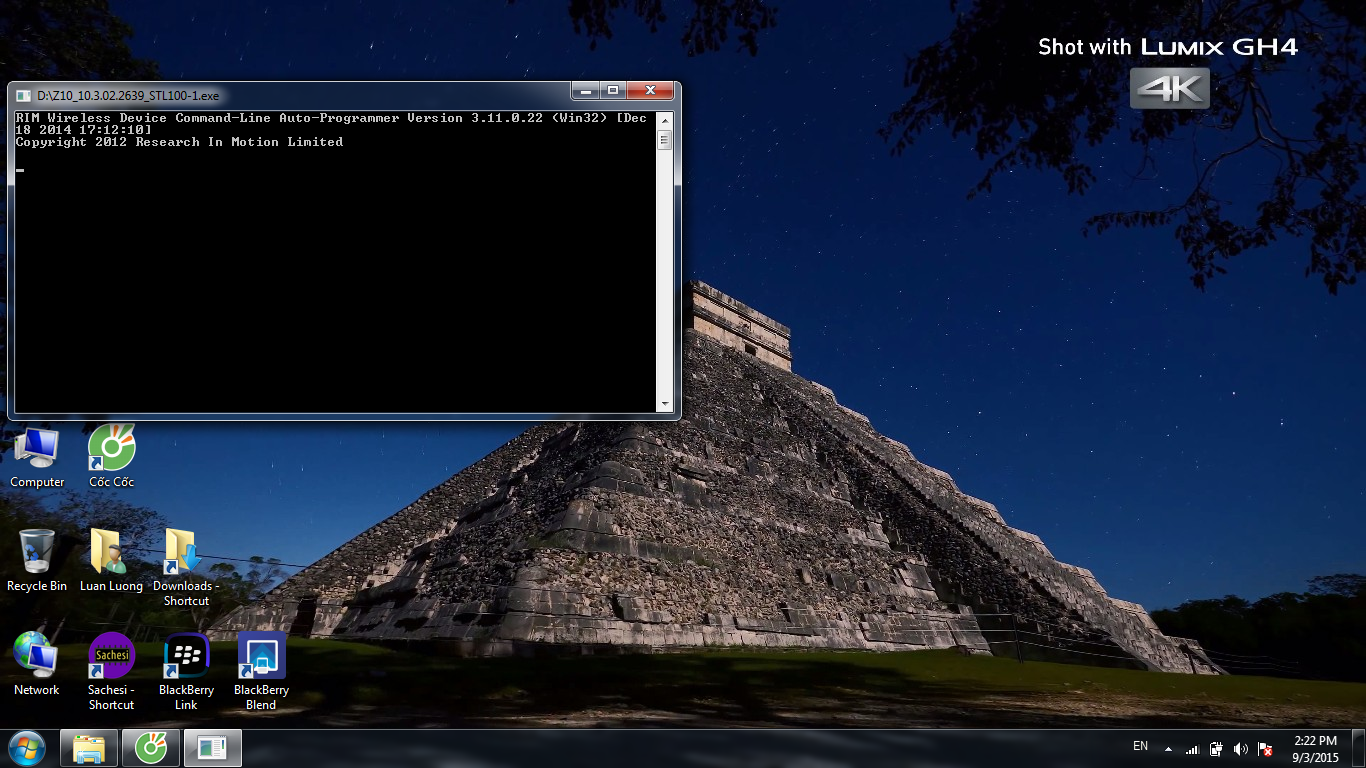This screenshot has height=768, width=1366.
Task: Select the Computer desktop icon
Action: (37, 448)
